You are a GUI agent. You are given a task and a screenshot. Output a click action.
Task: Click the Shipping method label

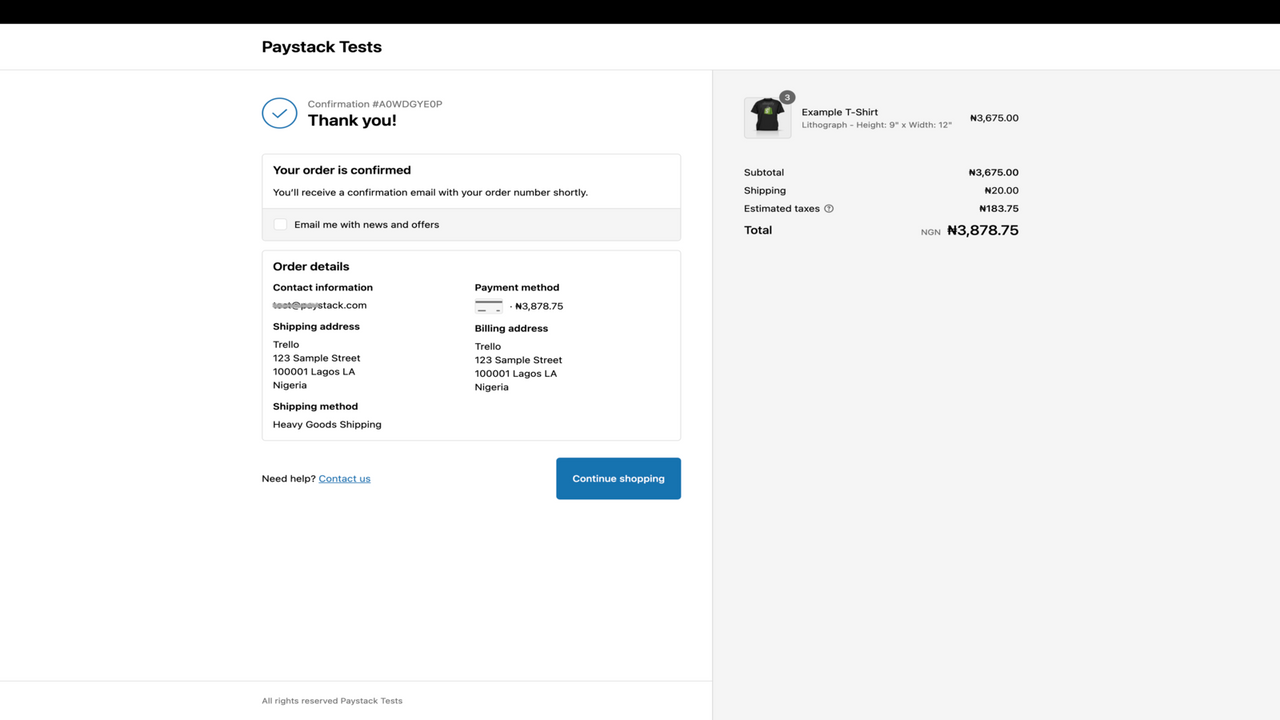315,407
